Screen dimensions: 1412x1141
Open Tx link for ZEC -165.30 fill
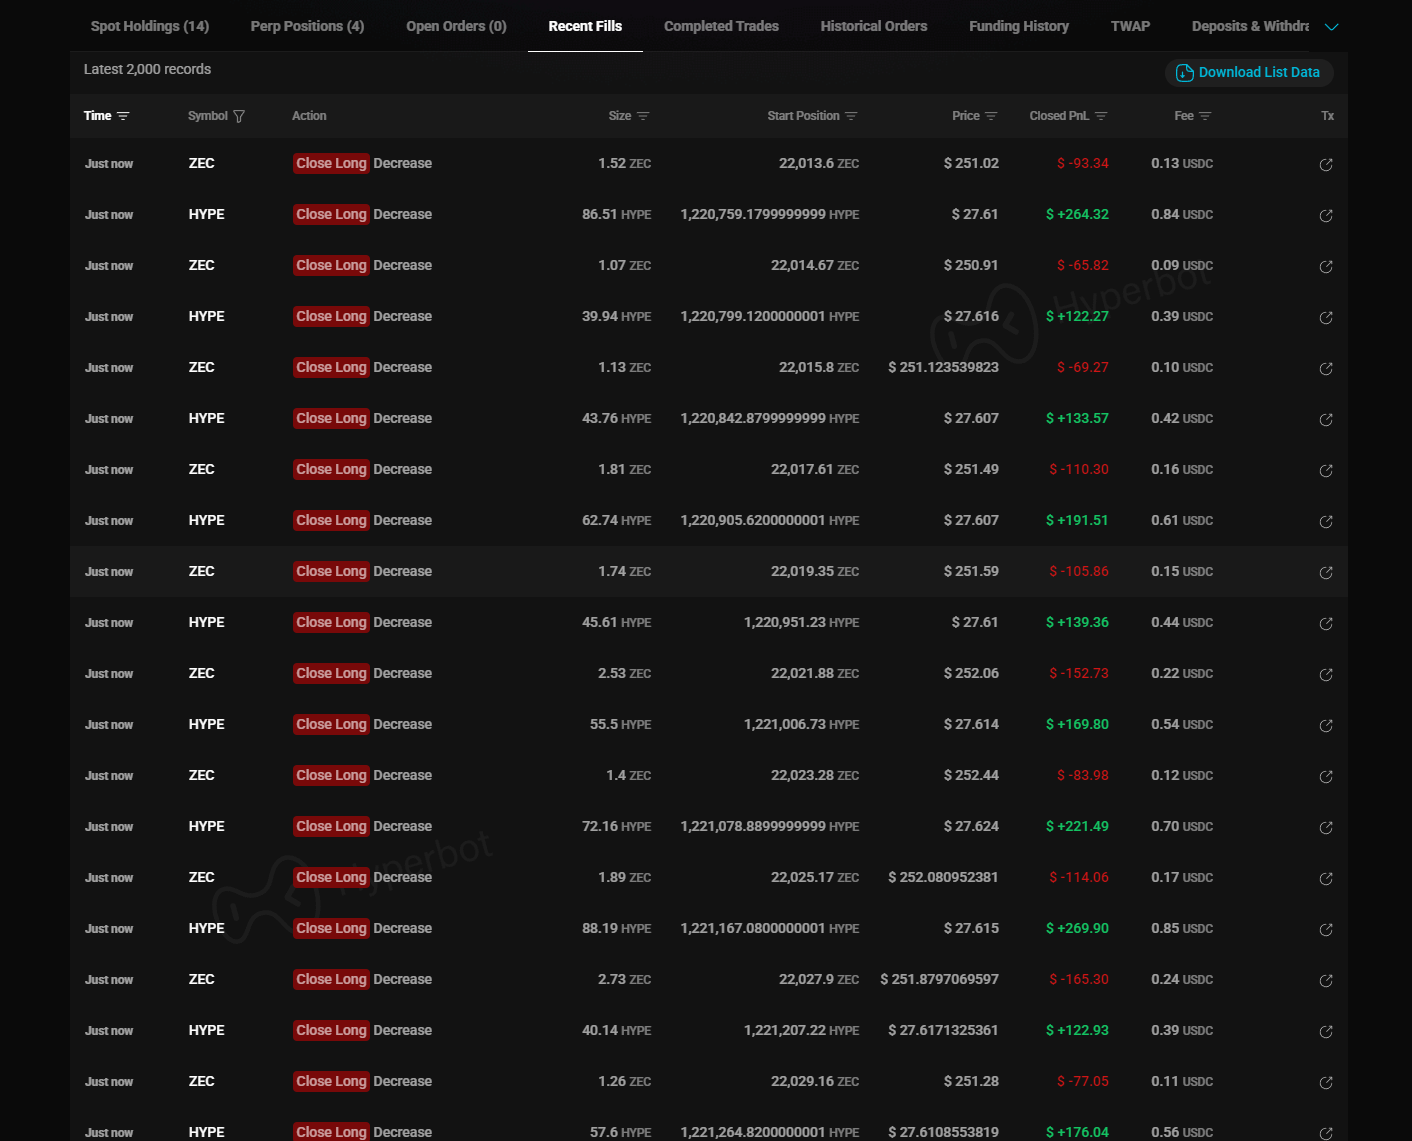tap(1326, 980)
